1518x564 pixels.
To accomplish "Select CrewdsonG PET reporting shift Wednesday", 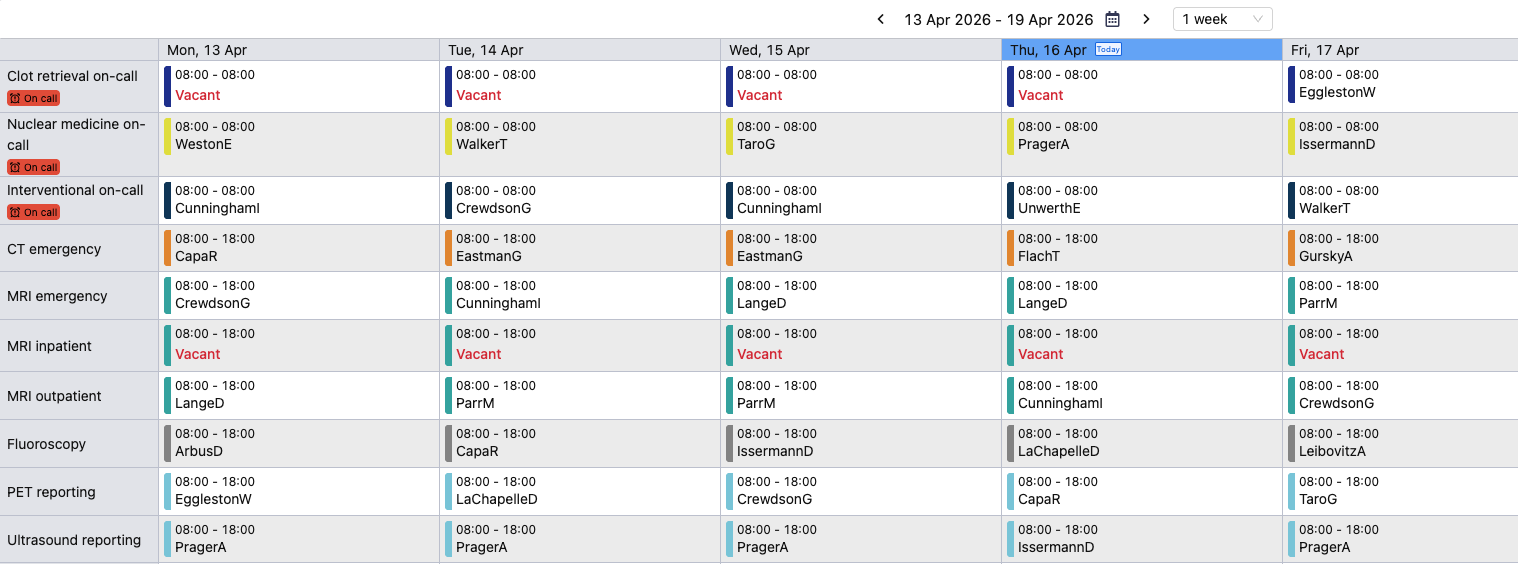I will [x=774, y=499].
